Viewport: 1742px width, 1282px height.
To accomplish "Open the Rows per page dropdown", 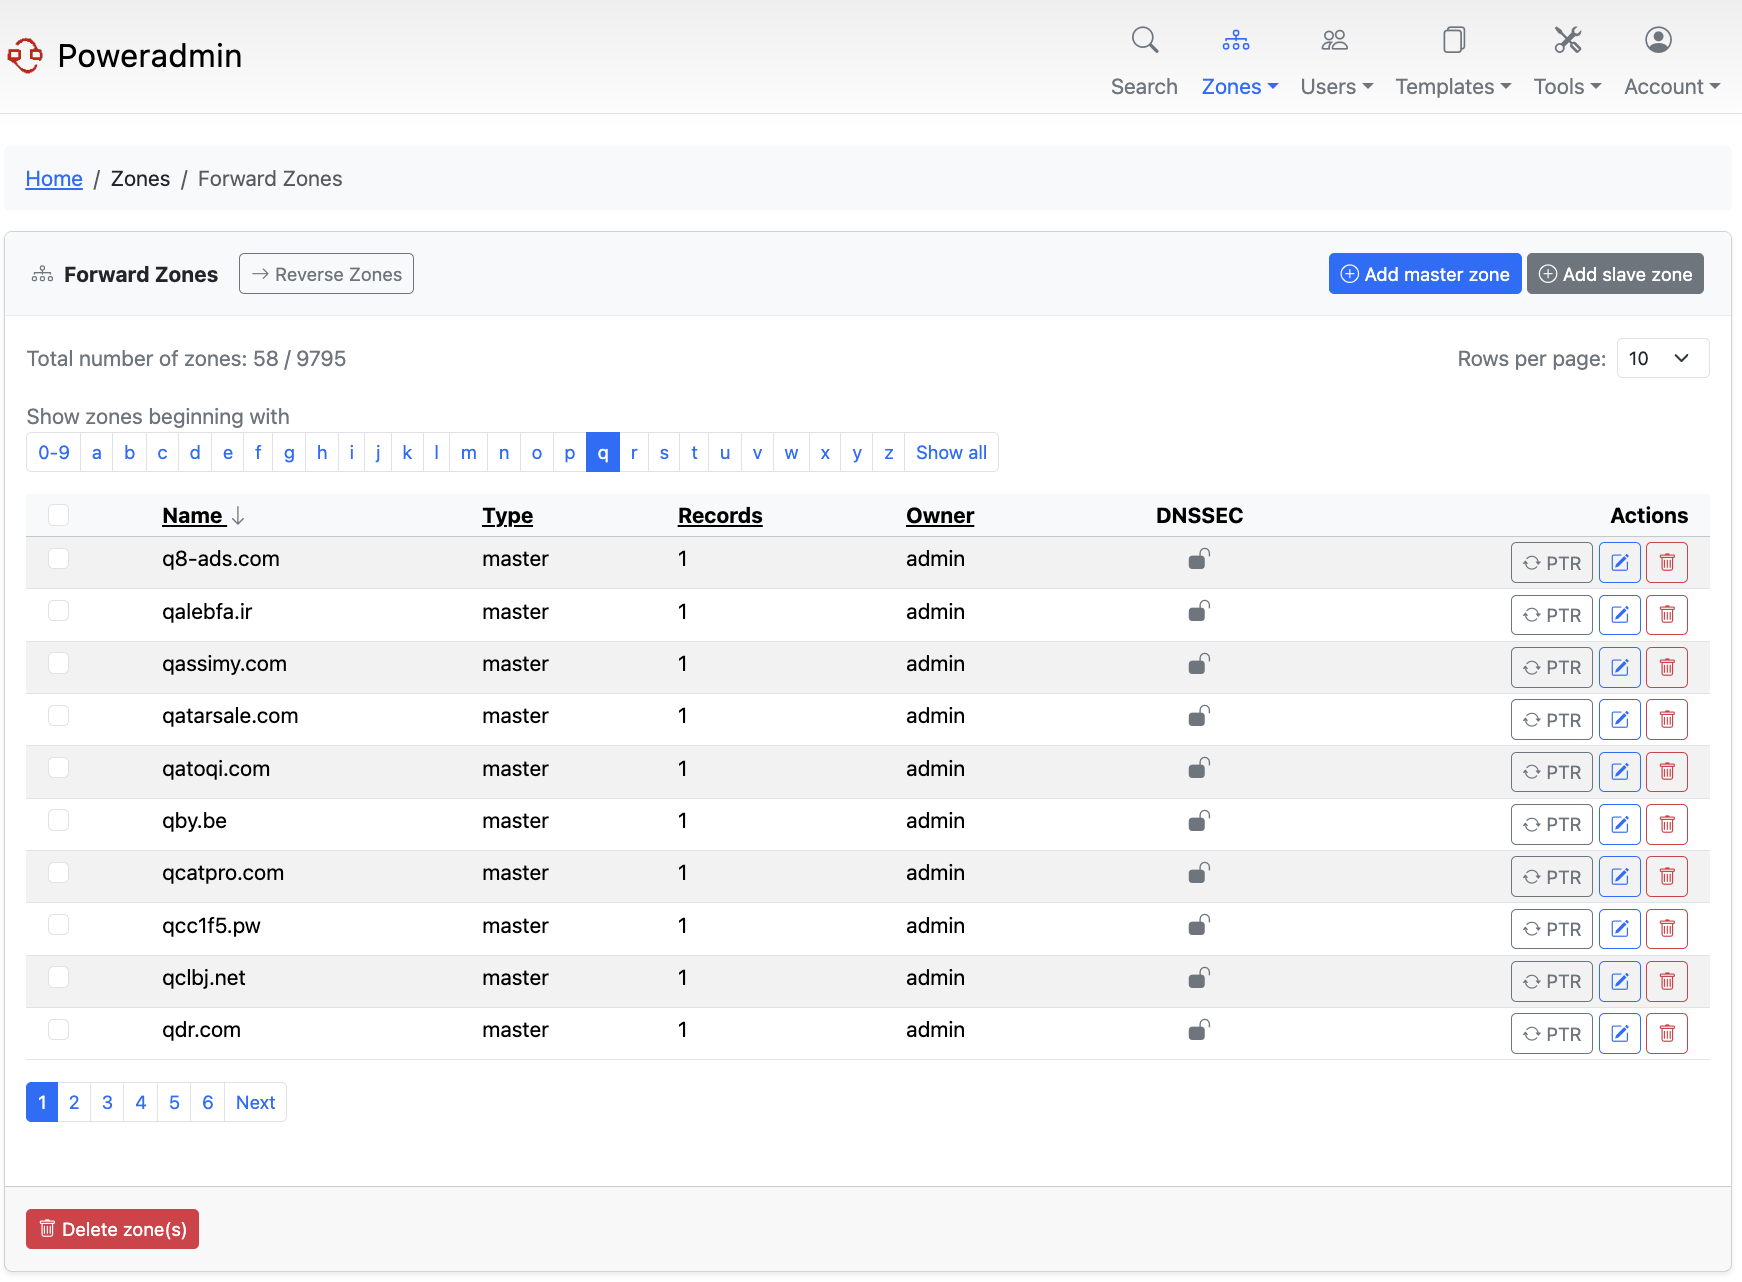I will (x=1662, y=358).
